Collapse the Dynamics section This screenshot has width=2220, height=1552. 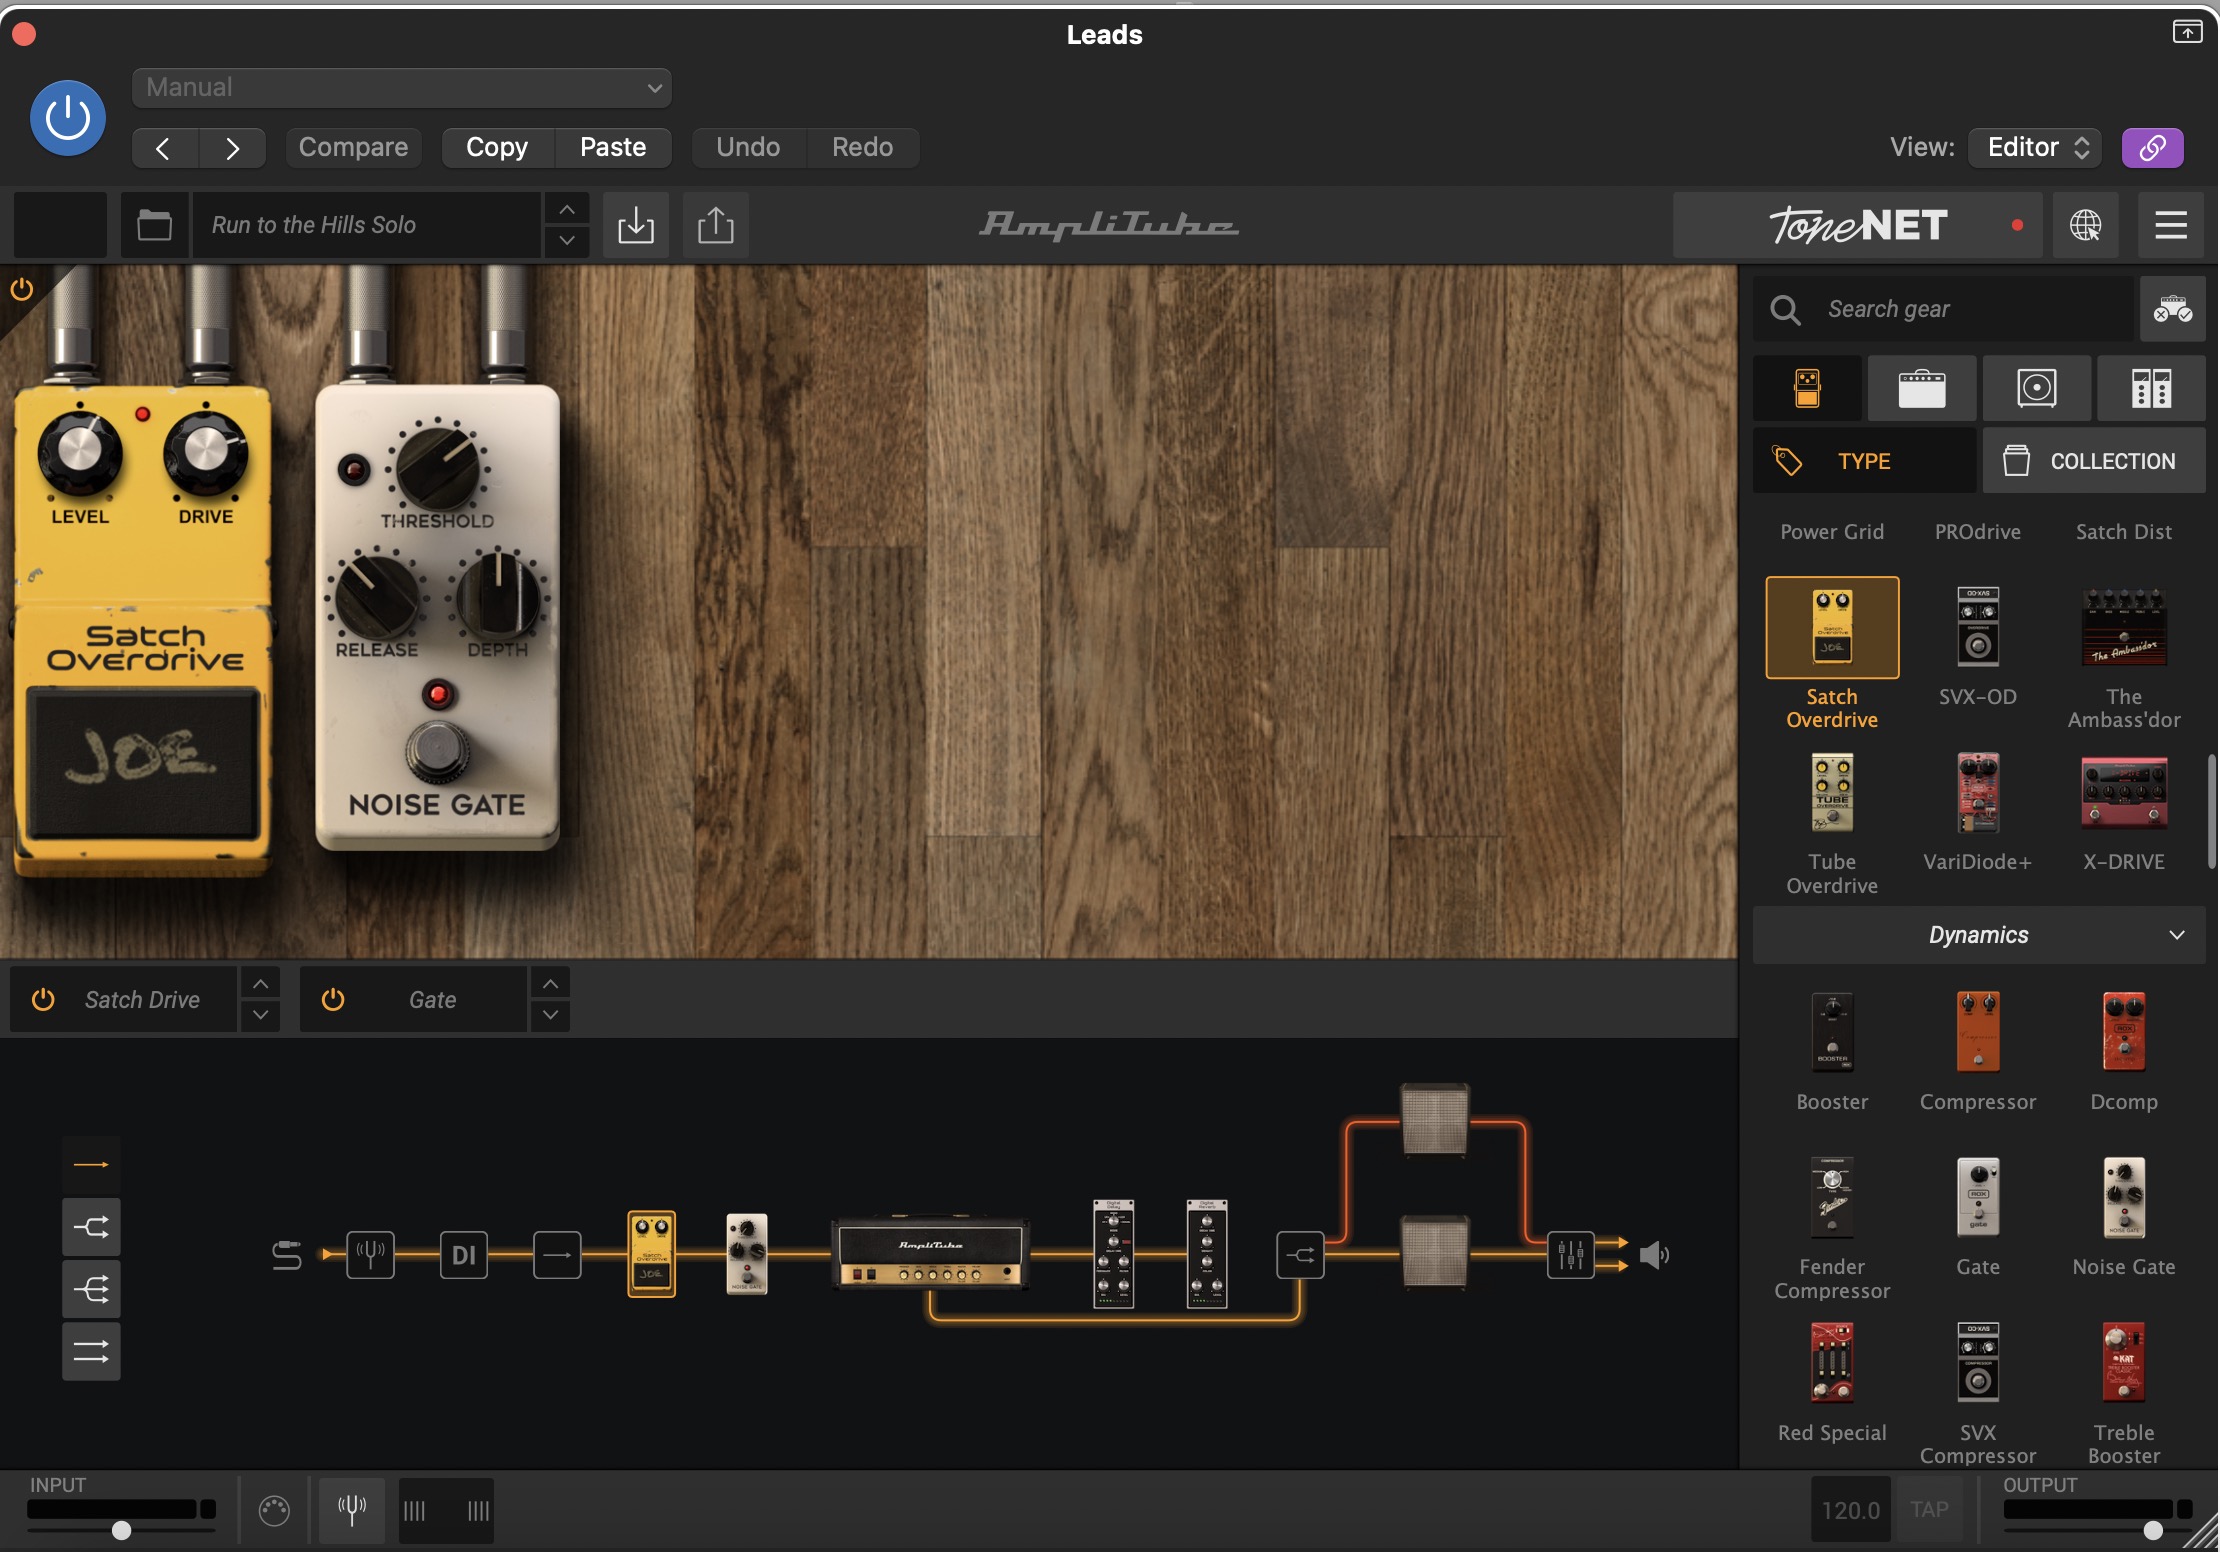(x=1979, y=935)
